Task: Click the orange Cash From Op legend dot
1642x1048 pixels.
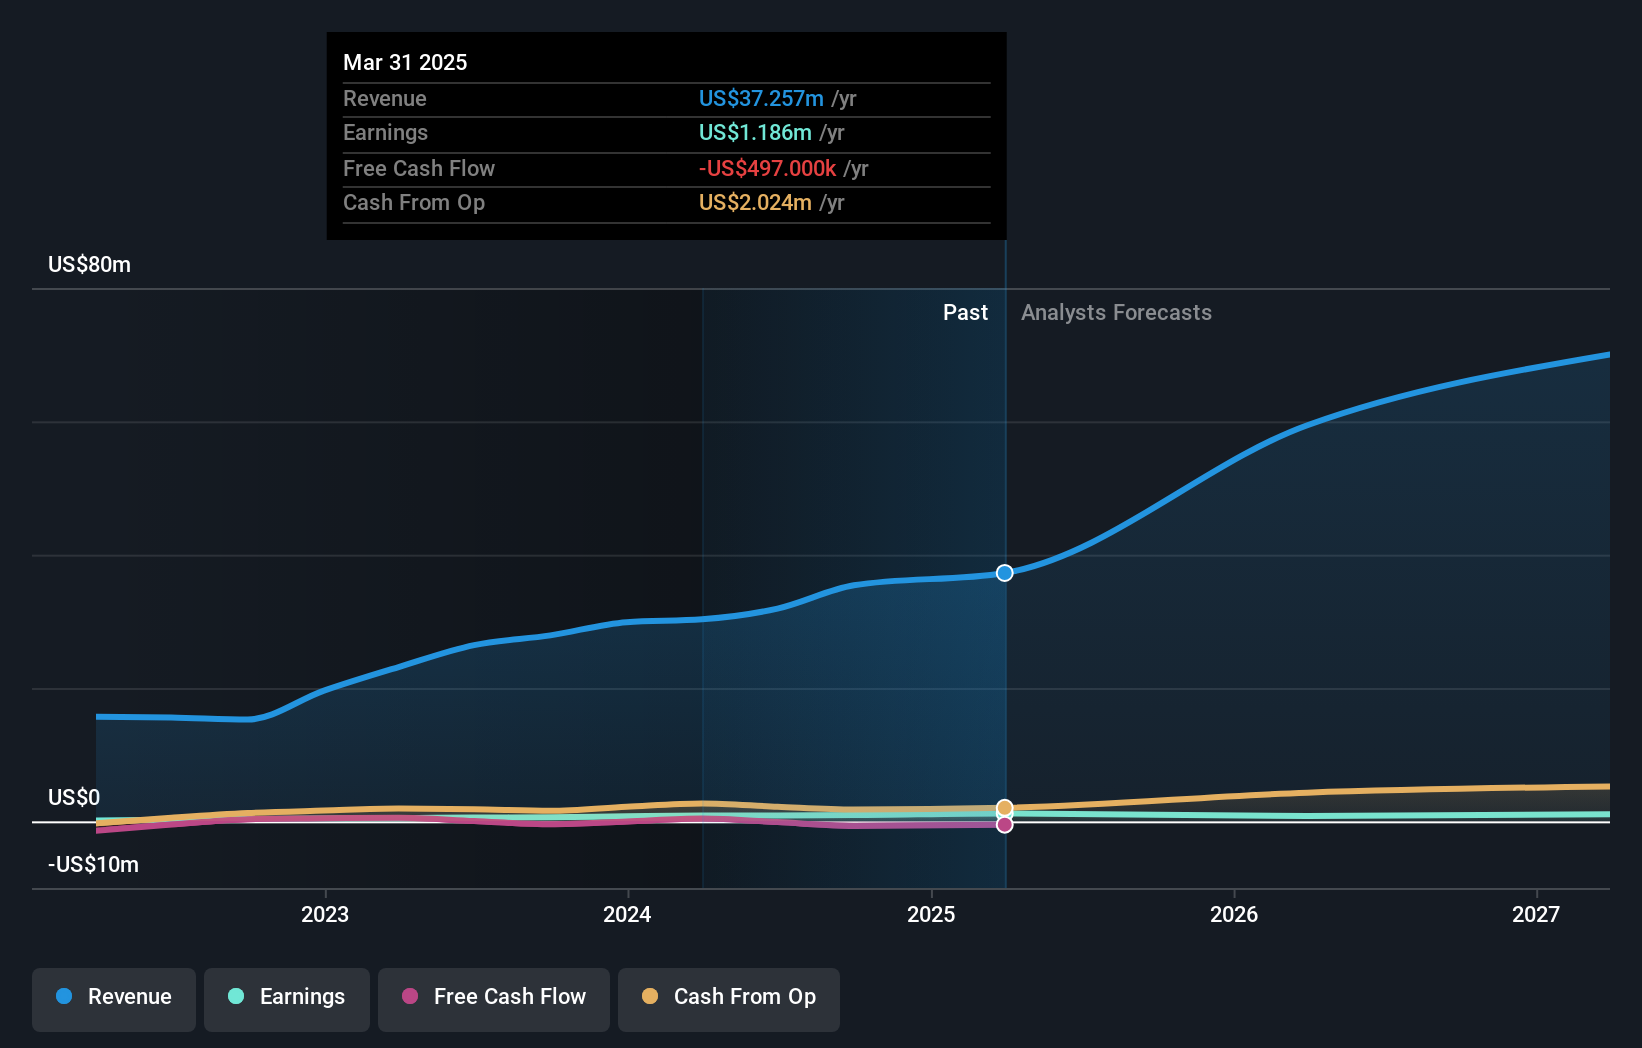Action: point(650,996)
